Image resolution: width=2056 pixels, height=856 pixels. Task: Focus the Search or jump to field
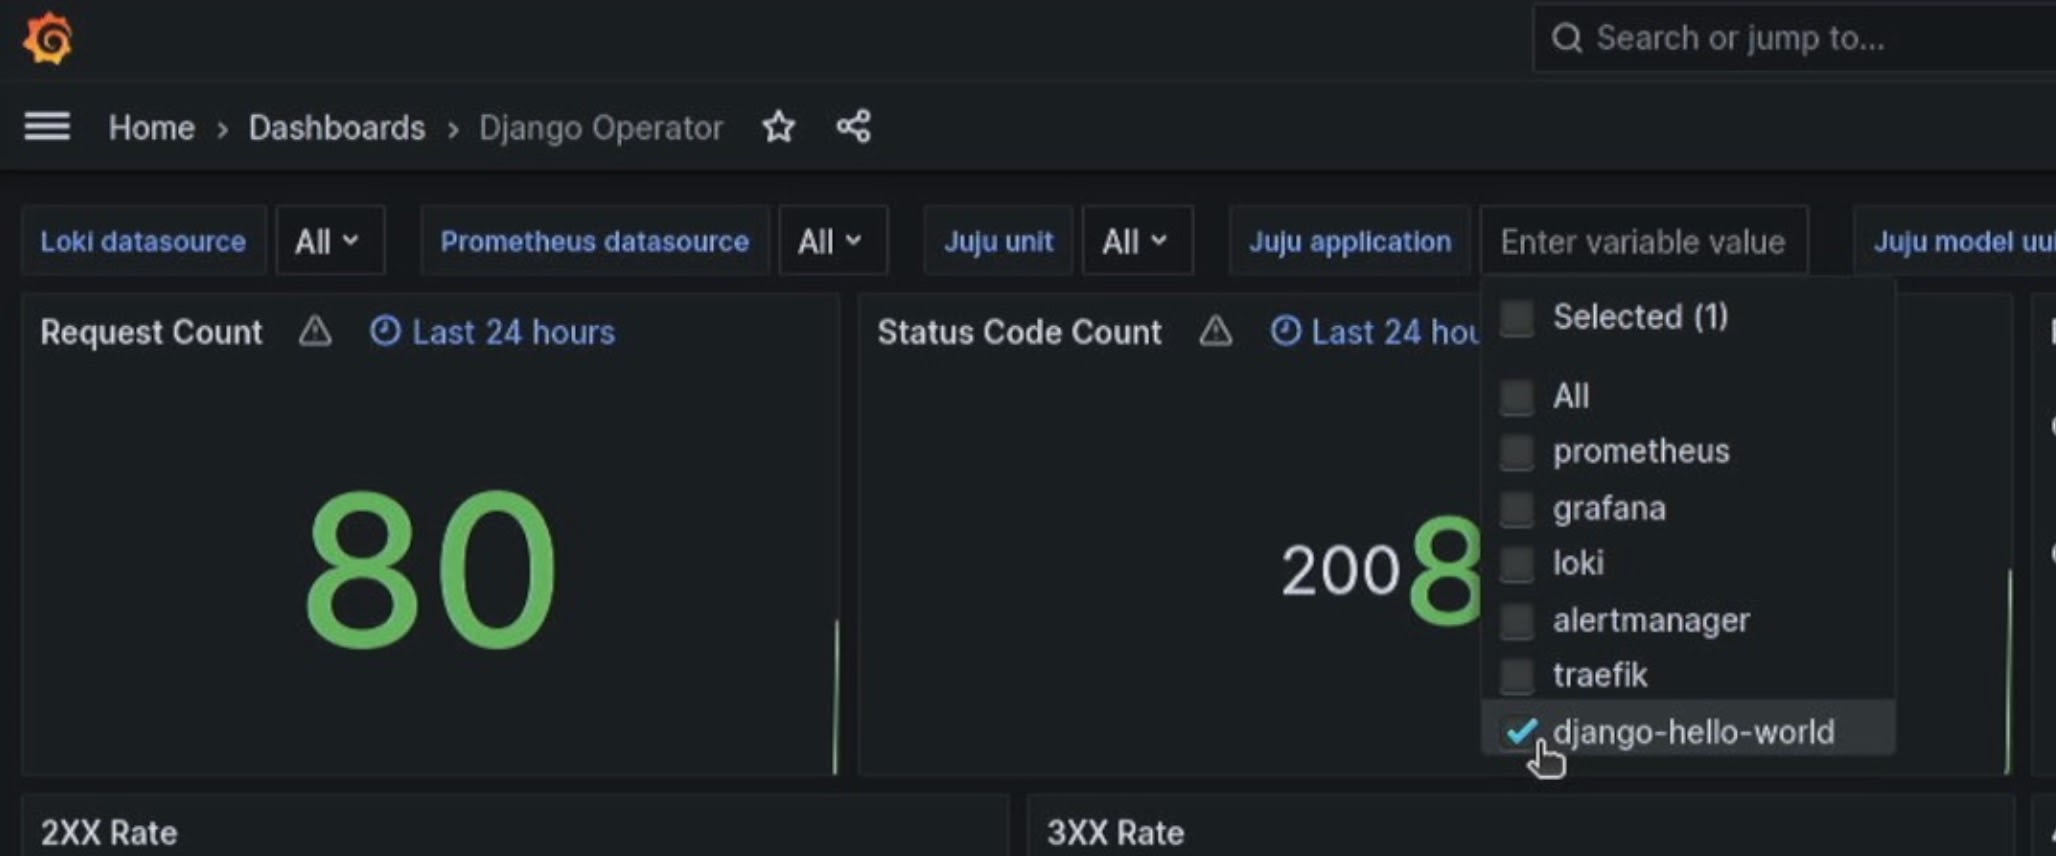[1794, 39]
